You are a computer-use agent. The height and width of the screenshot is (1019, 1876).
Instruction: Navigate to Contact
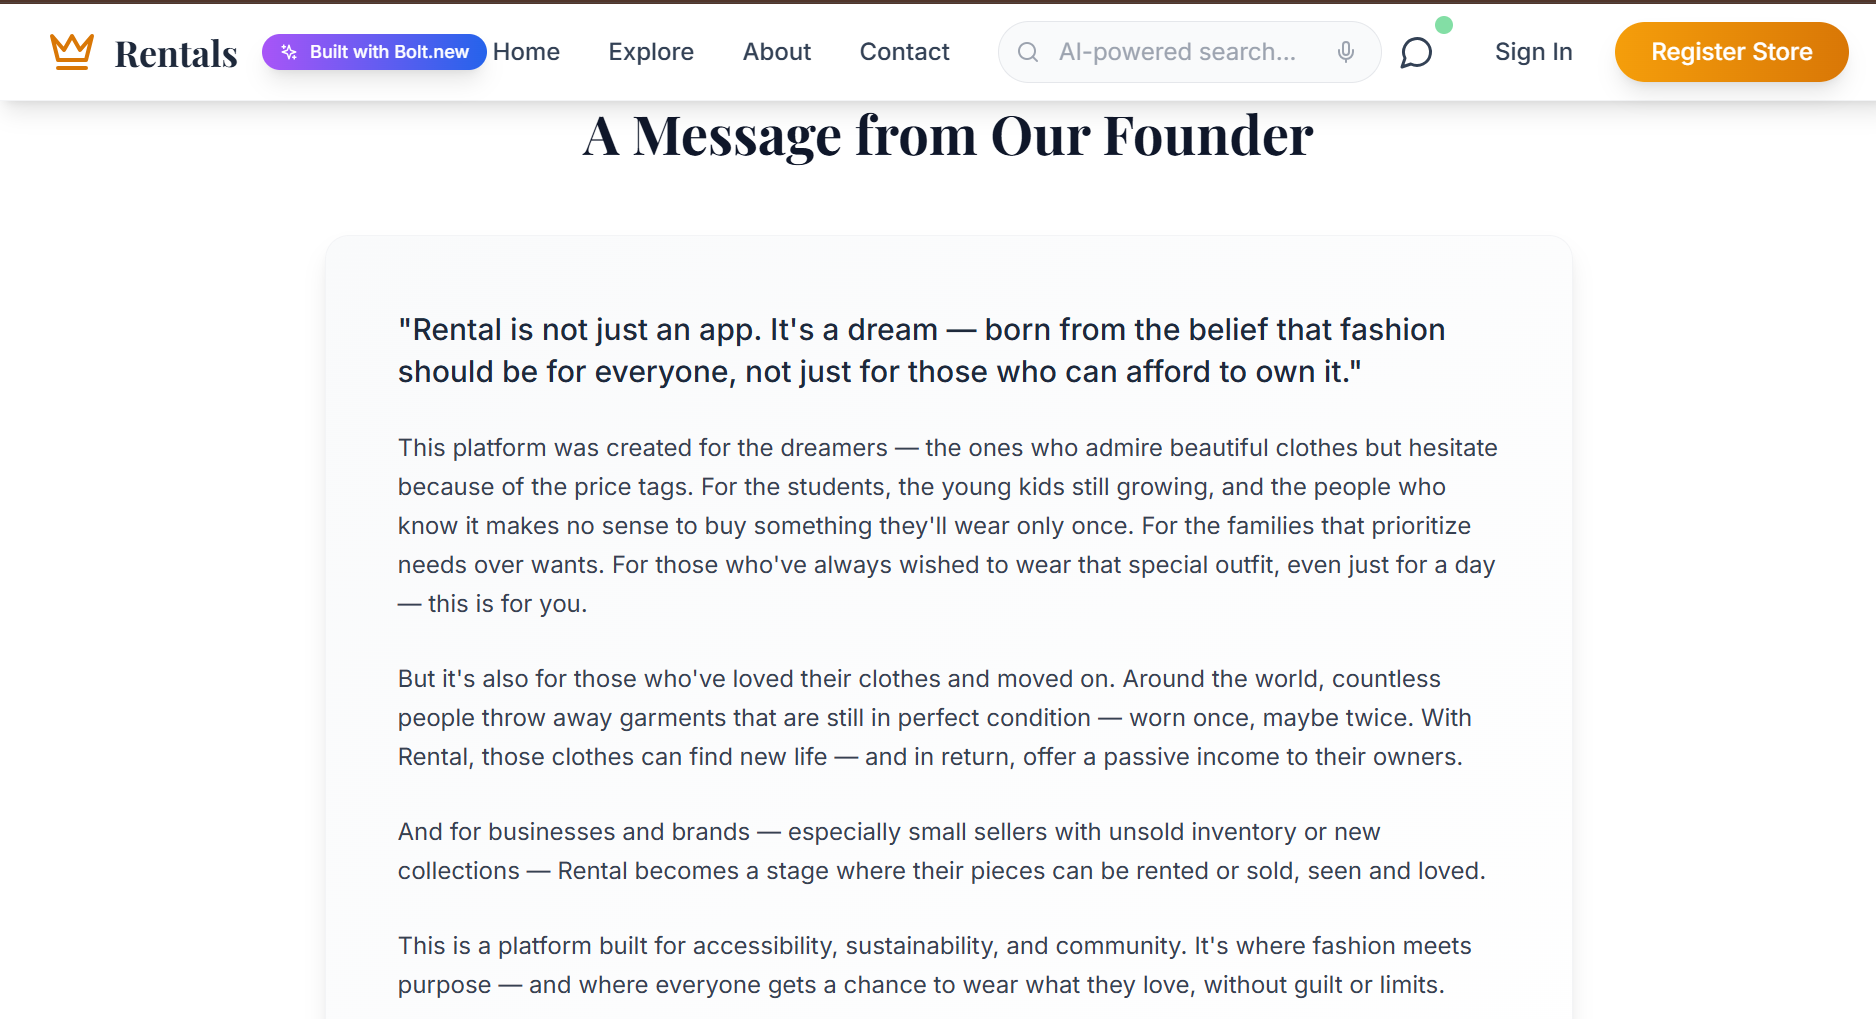pos(904,52)
